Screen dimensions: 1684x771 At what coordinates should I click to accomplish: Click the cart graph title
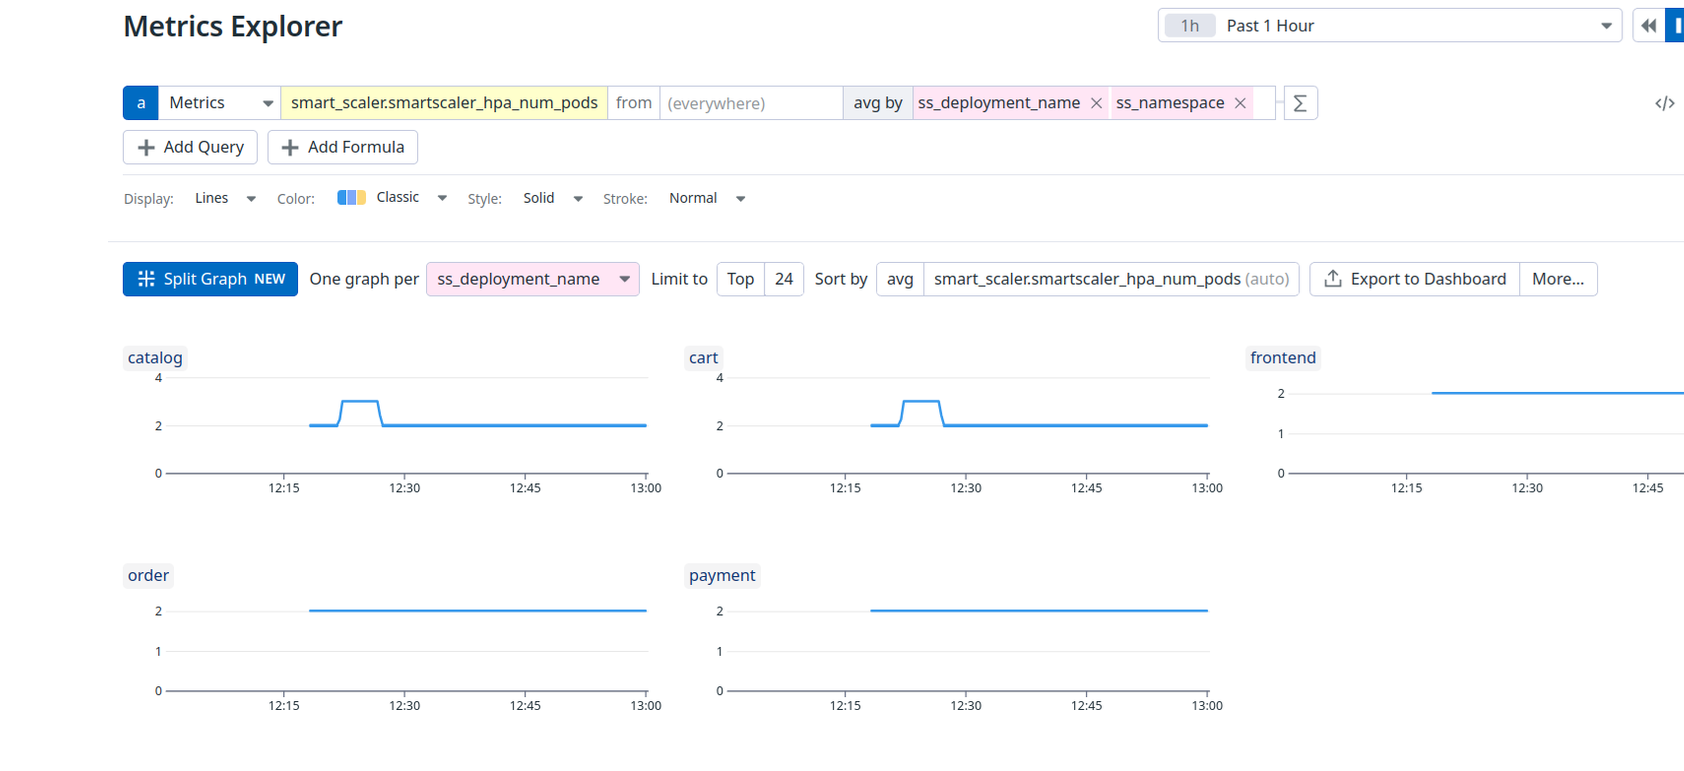coord(703,358)
